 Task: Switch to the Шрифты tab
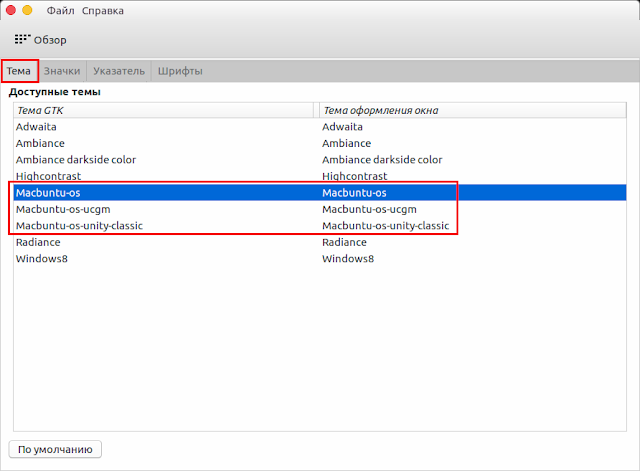click(x=180, y=71)
